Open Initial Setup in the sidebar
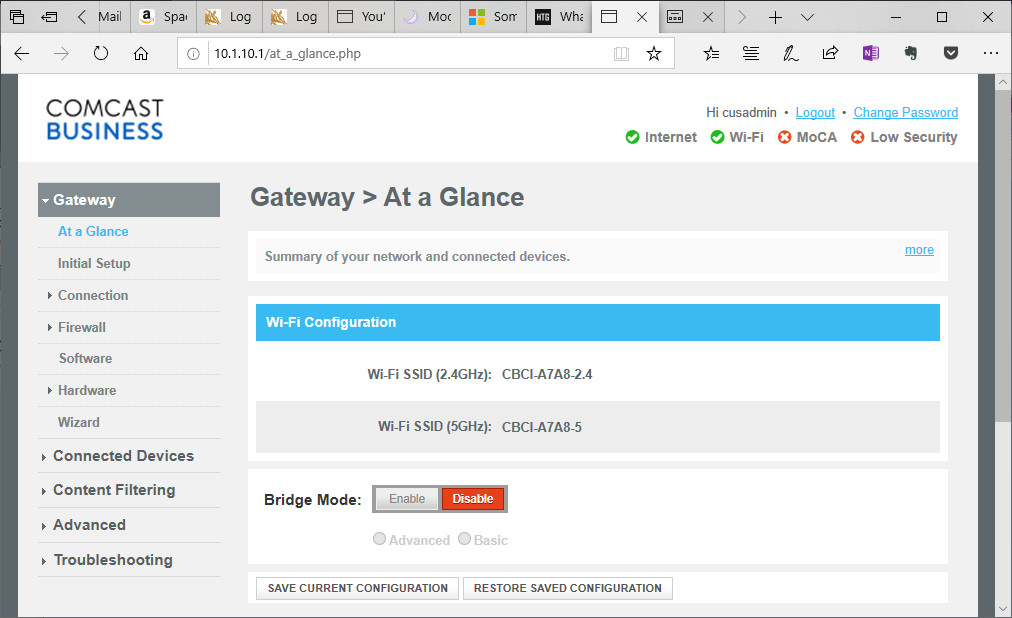 click(x=94, y=263)
